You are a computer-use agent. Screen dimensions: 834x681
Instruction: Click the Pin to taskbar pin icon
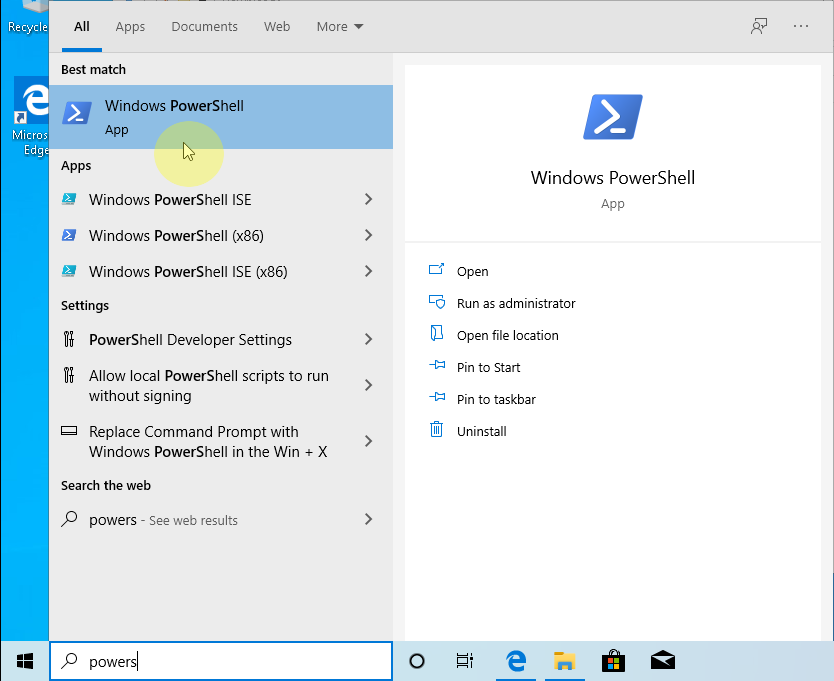click(437, 397)
